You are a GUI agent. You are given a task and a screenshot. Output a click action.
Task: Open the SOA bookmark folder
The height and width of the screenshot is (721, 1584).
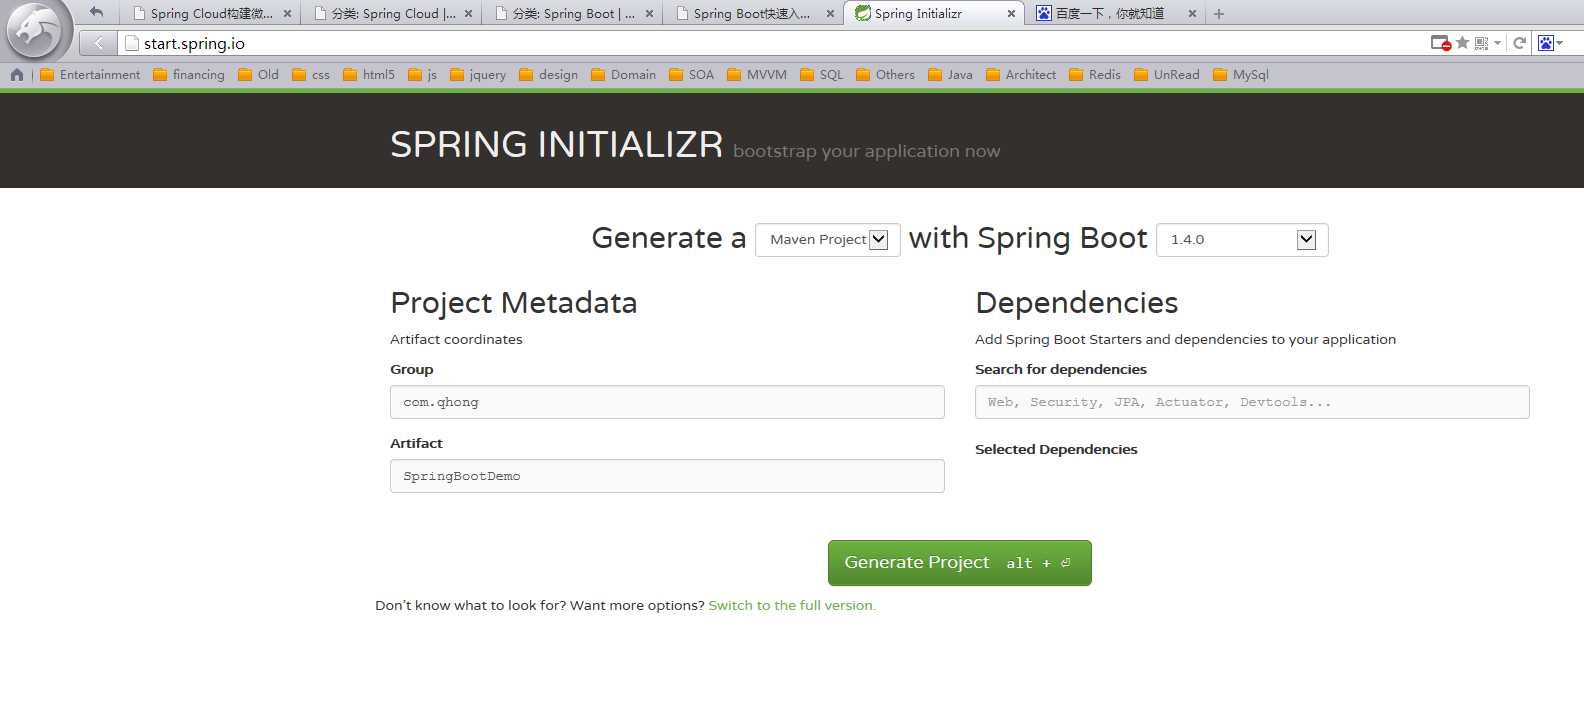691,74
